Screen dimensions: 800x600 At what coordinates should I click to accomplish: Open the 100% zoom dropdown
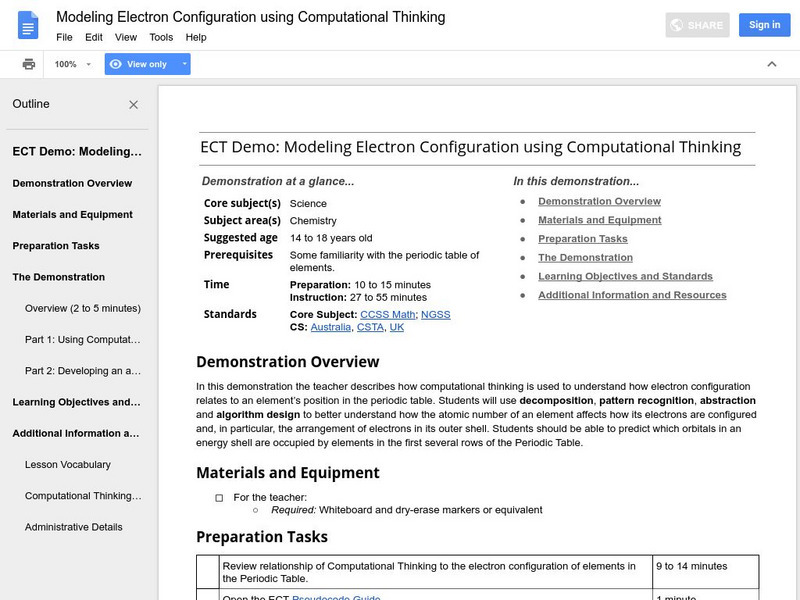click(x=73, y=64)
